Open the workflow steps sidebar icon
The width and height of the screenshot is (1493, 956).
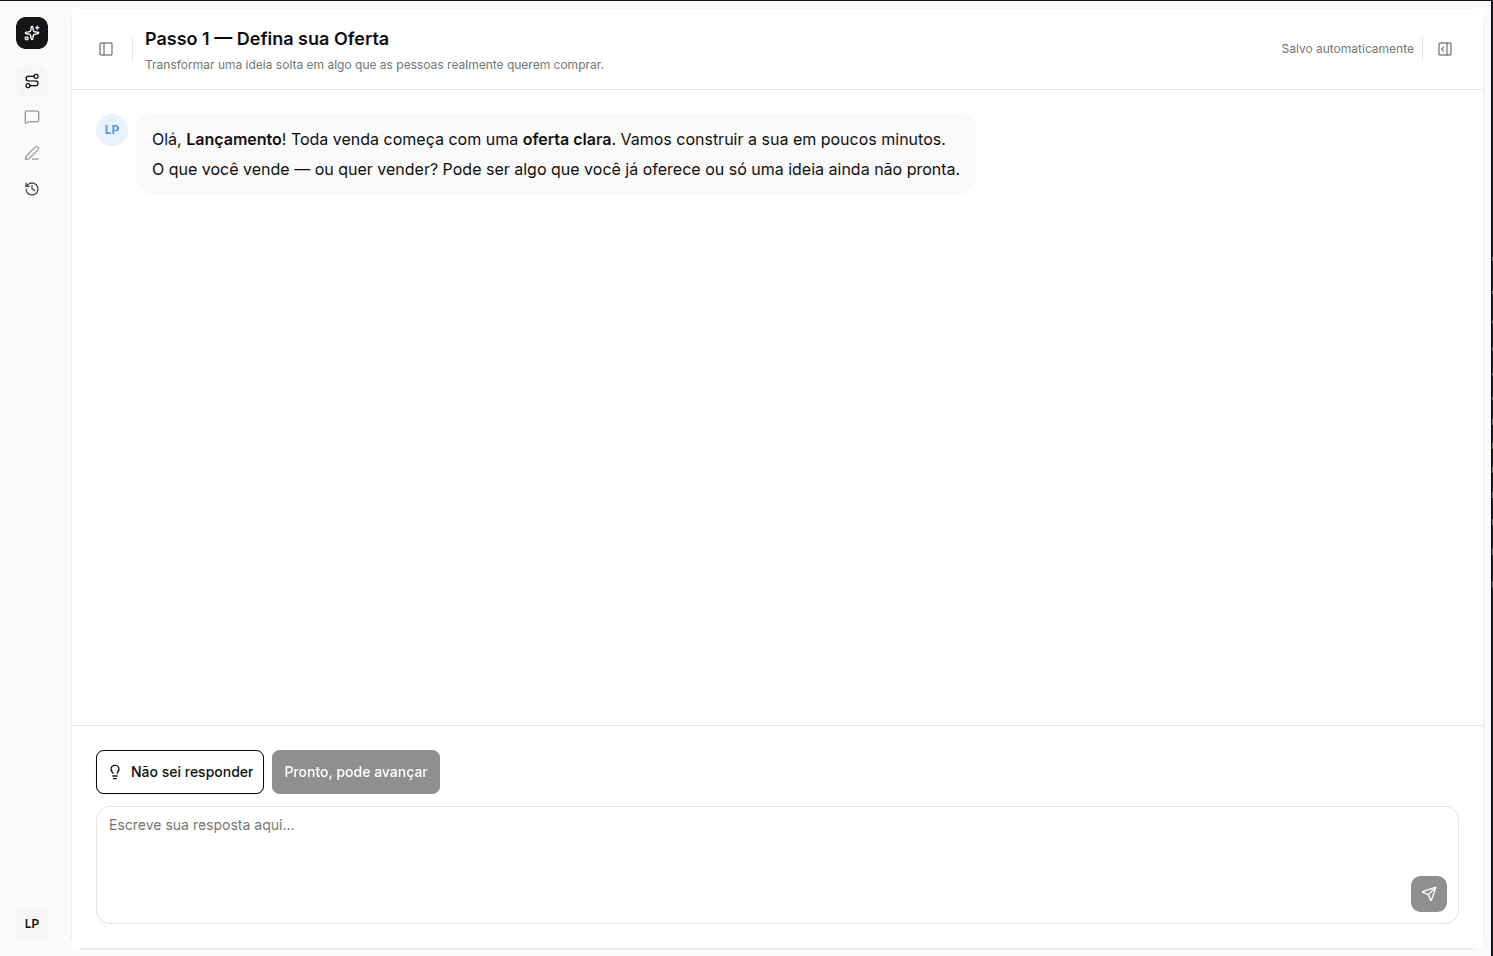tap(32, 81)
